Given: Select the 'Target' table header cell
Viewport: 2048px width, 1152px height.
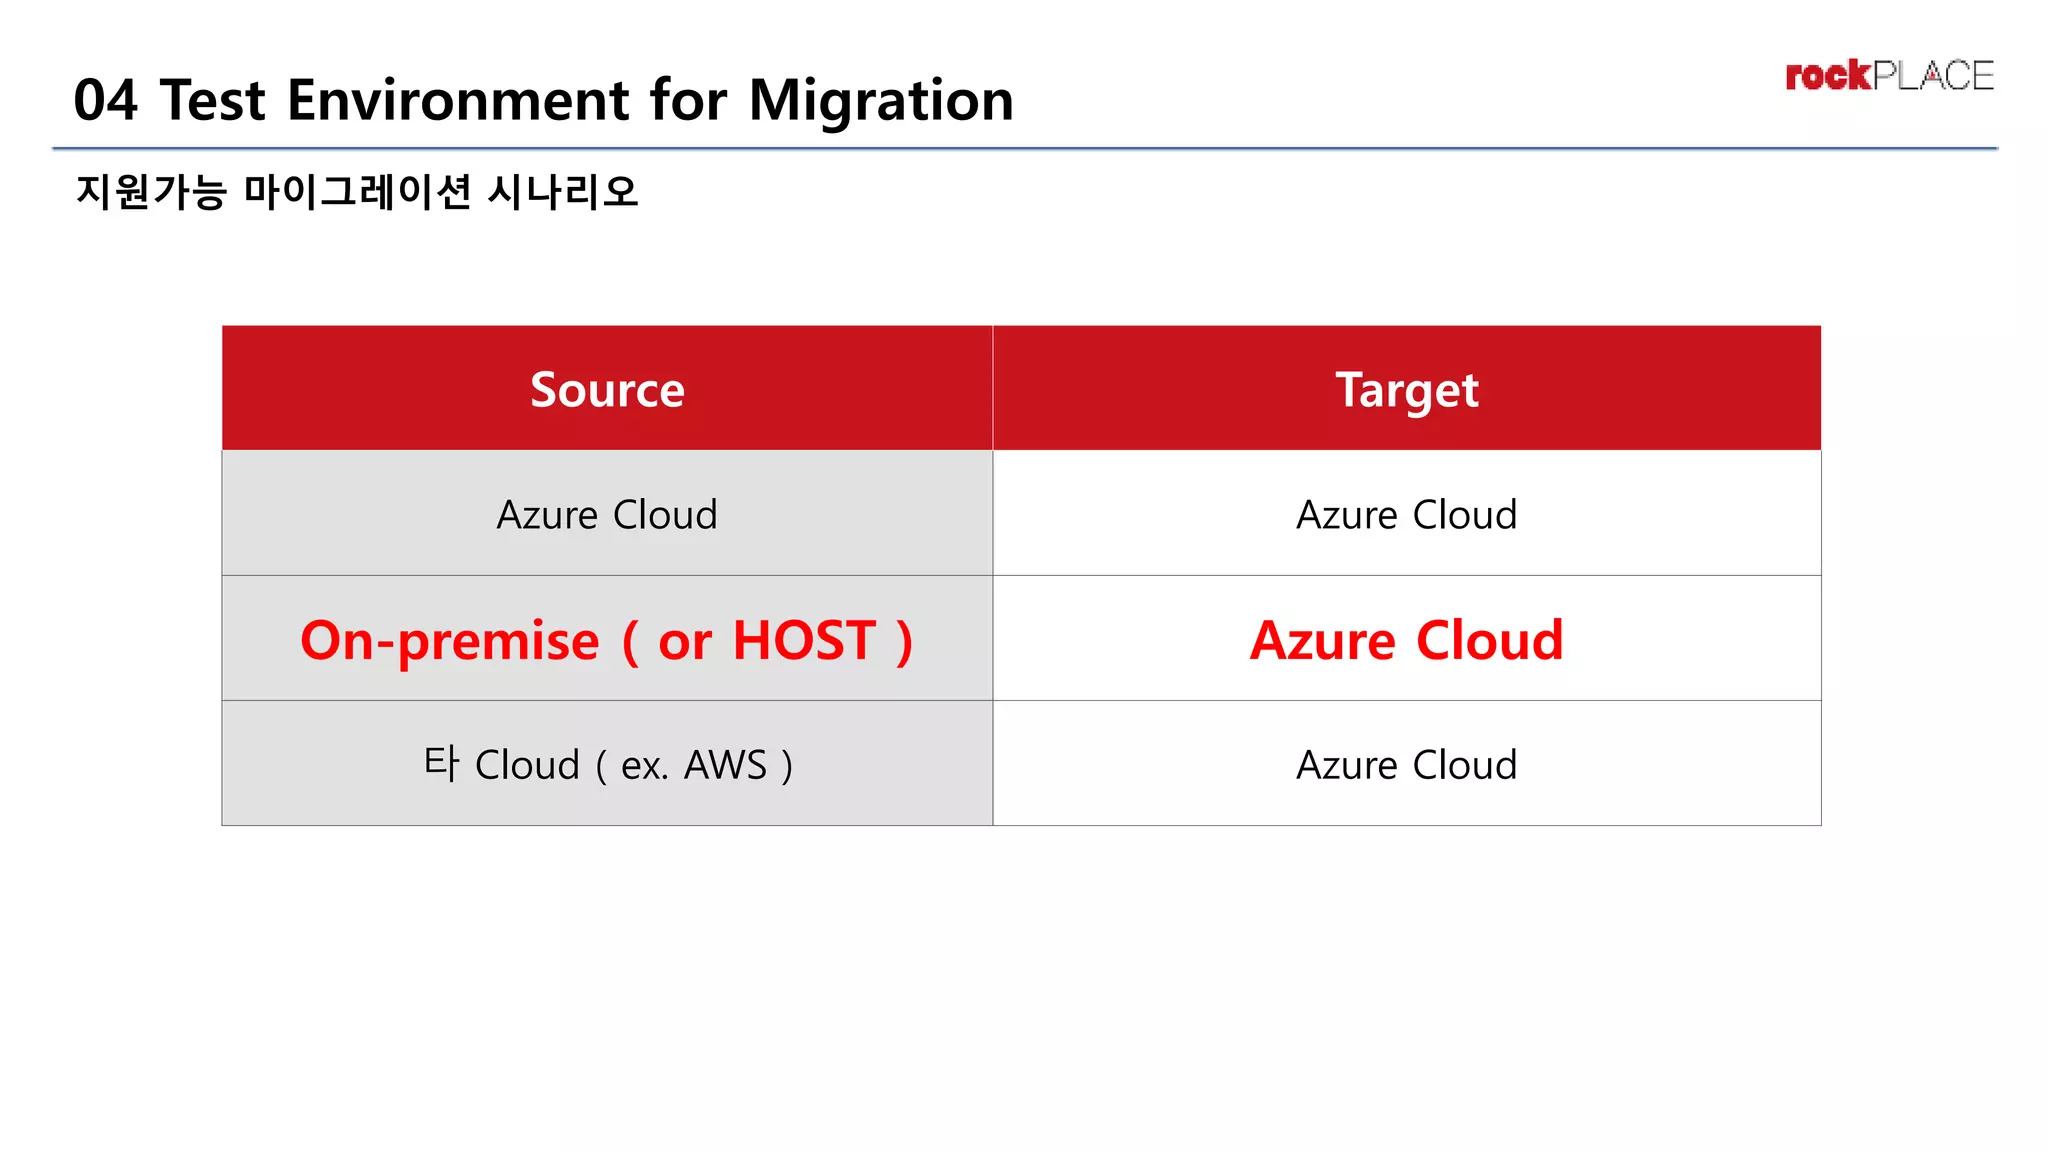Looking at the screenshot, I should [x=1406, y=389].
